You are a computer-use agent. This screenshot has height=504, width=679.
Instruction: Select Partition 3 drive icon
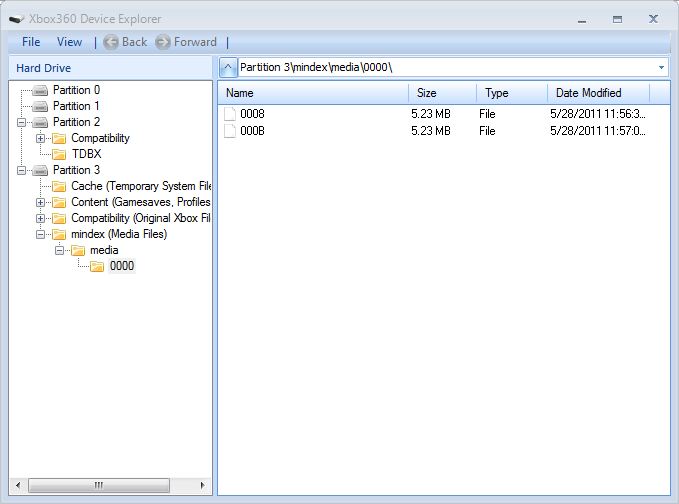tap(40, 170)
